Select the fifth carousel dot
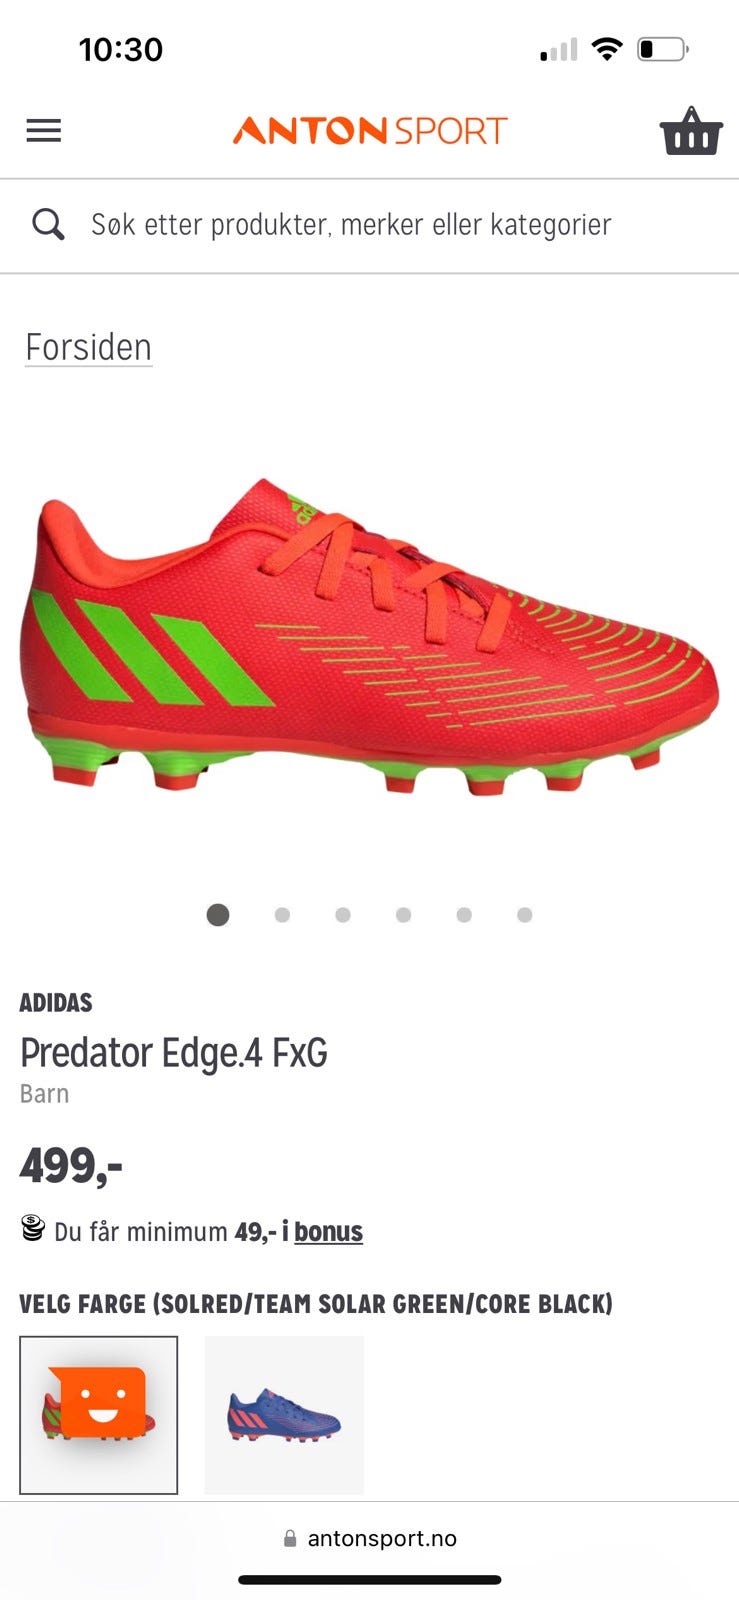Viewport: 739px width, 1600px height. click(x=464, y=915)
